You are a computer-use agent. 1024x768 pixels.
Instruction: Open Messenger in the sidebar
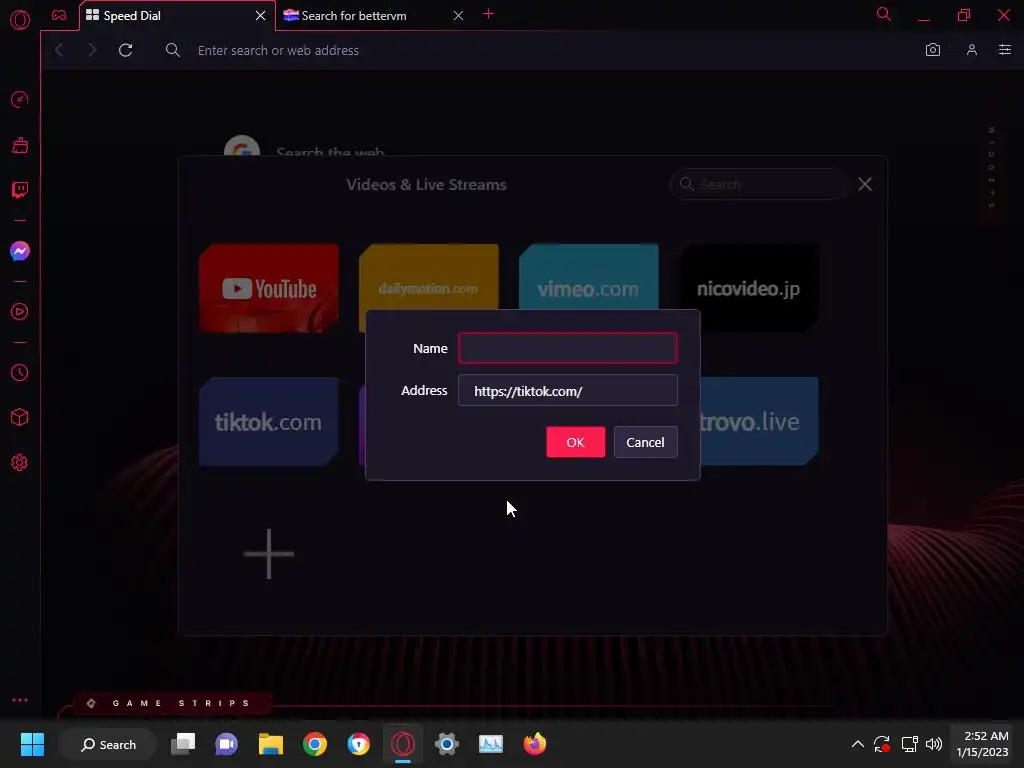pos(20,251)
